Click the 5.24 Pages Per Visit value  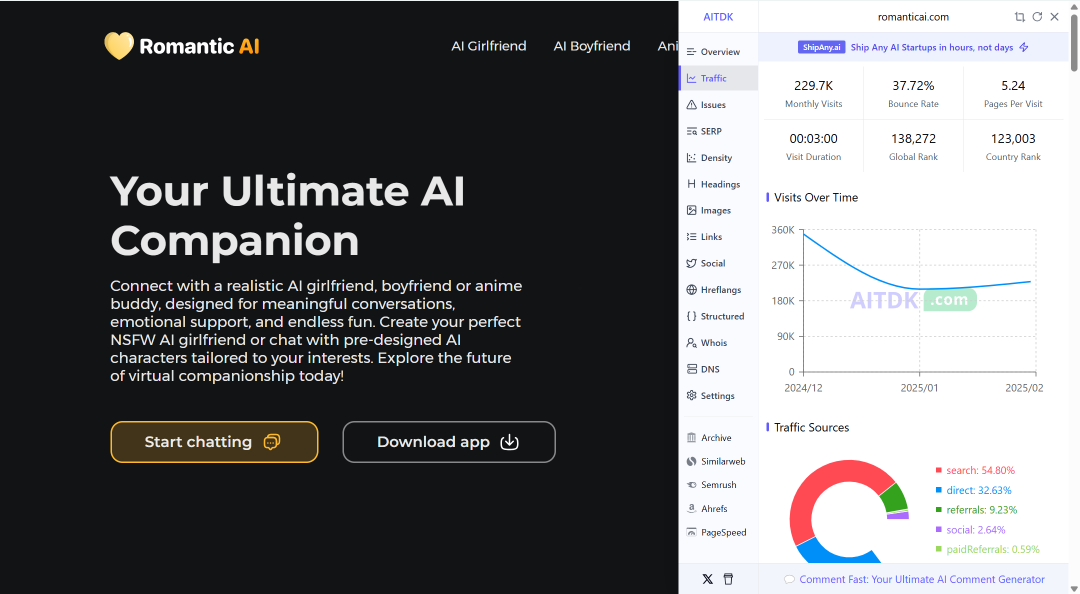(1013, 85)
